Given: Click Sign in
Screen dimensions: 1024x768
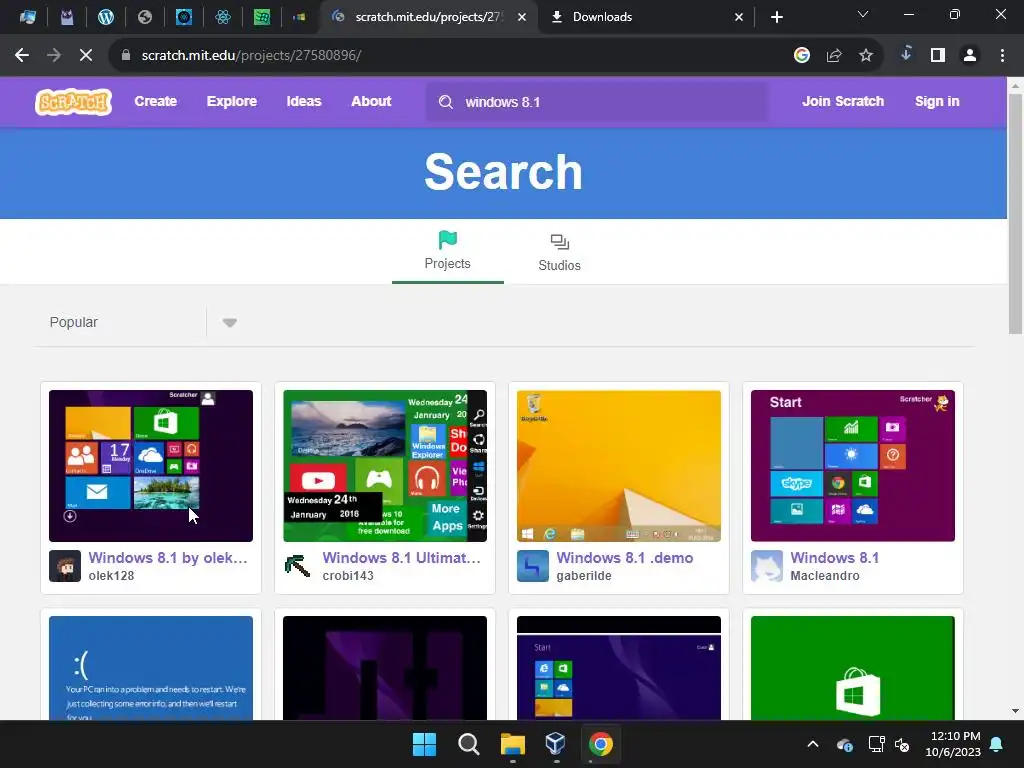Looking at the screenshot, I should tap(936, 101).
